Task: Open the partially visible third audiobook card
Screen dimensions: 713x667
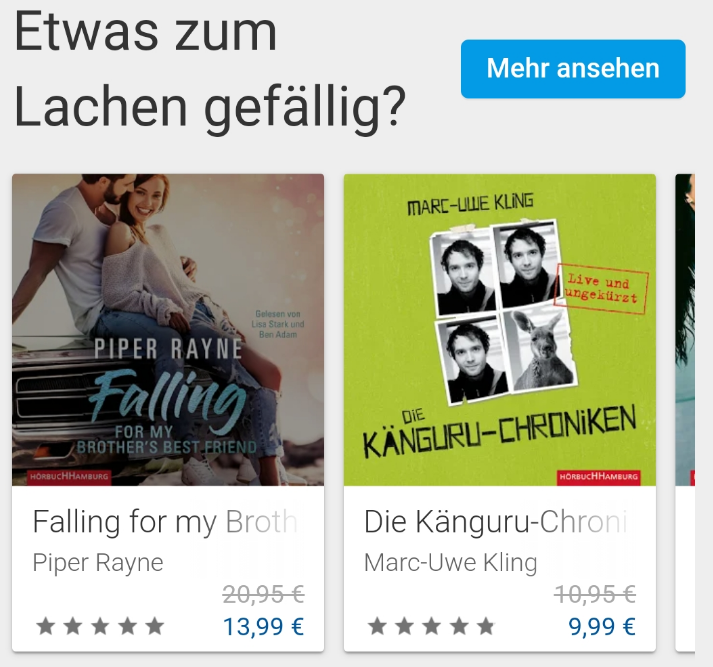Action: click(x=685, y=412)
